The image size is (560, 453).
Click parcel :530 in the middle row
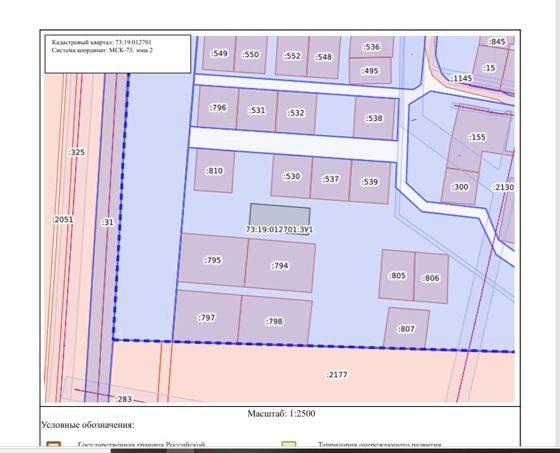click(291, 176)
